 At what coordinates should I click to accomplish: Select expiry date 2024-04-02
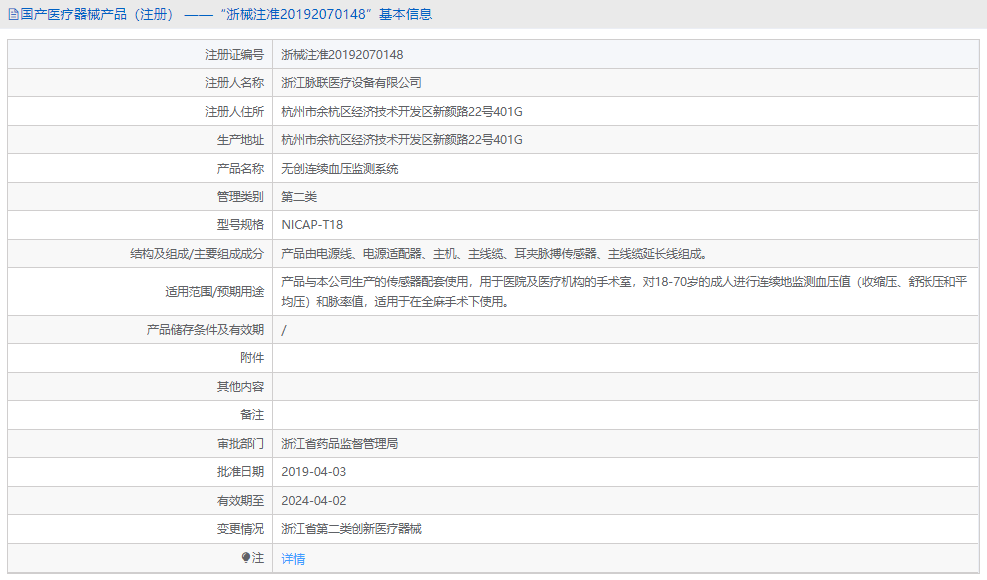(313, 501)
